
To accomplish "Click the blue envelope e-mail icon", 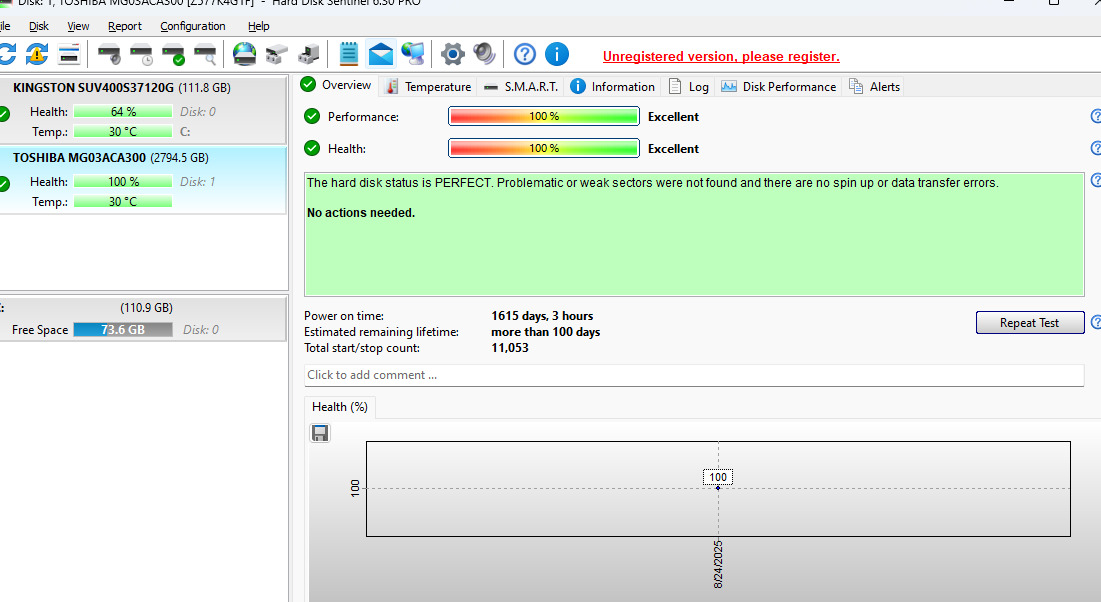I will point(381,54).
